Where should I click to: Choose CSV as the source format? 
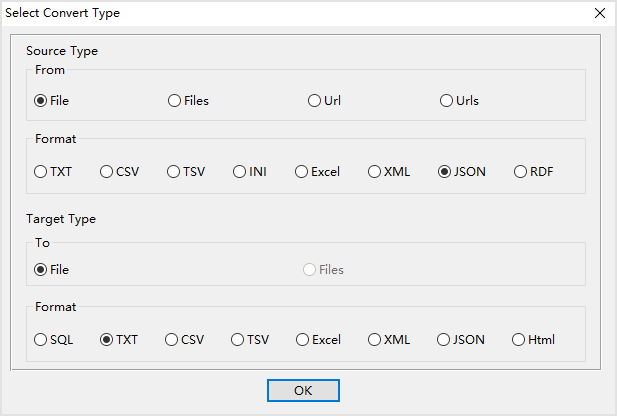pos(107,171)
